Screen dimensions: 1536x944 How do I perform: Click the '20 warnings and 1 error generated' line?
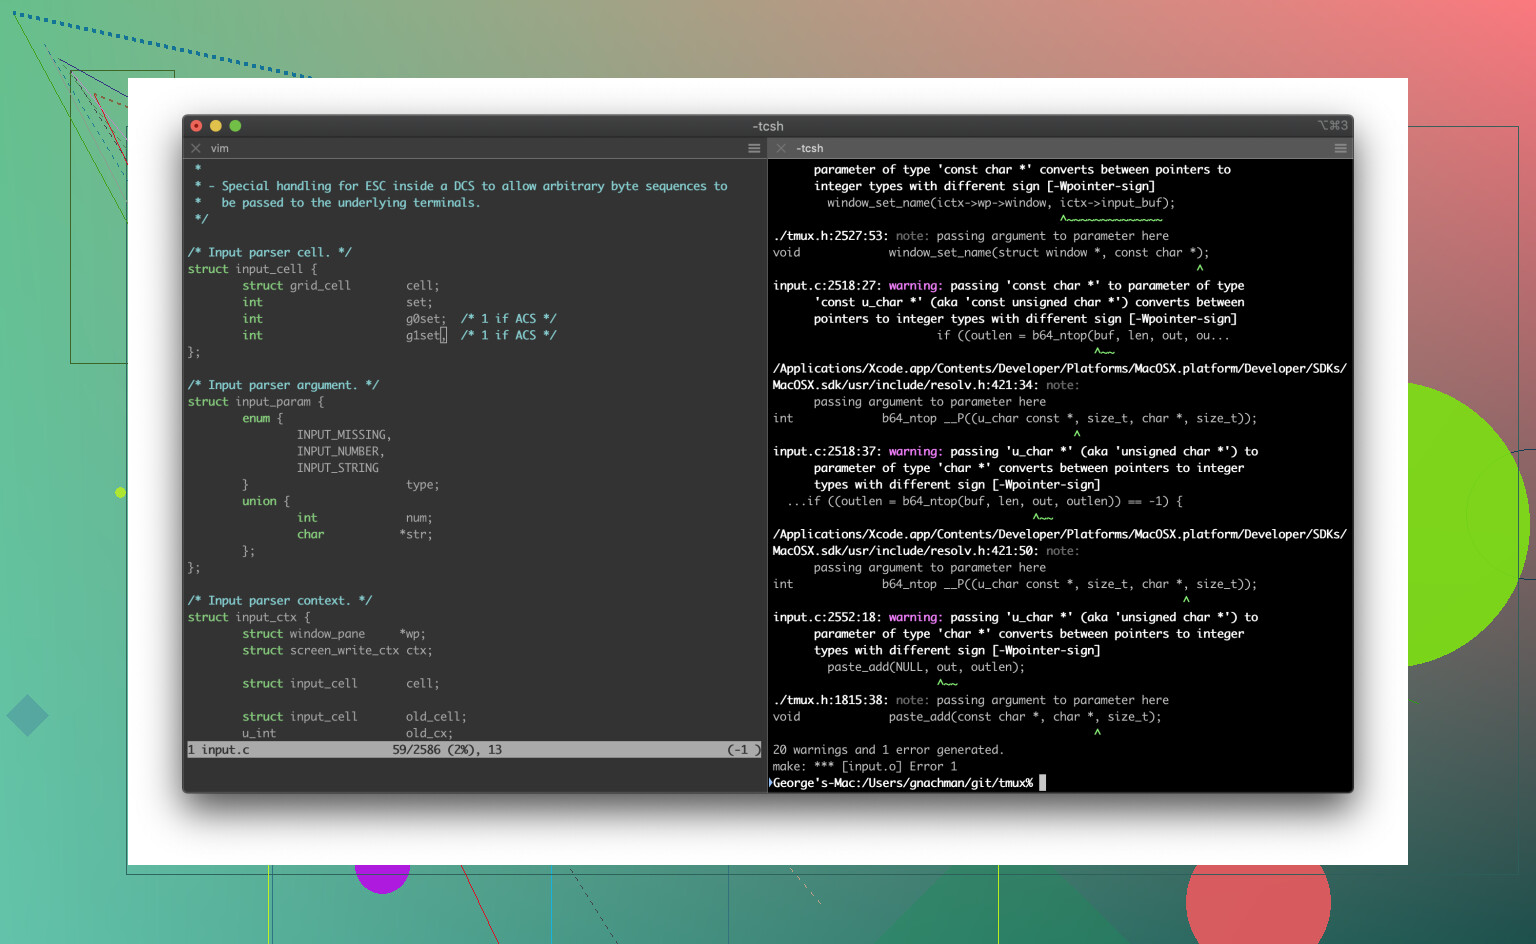[887, 750]
